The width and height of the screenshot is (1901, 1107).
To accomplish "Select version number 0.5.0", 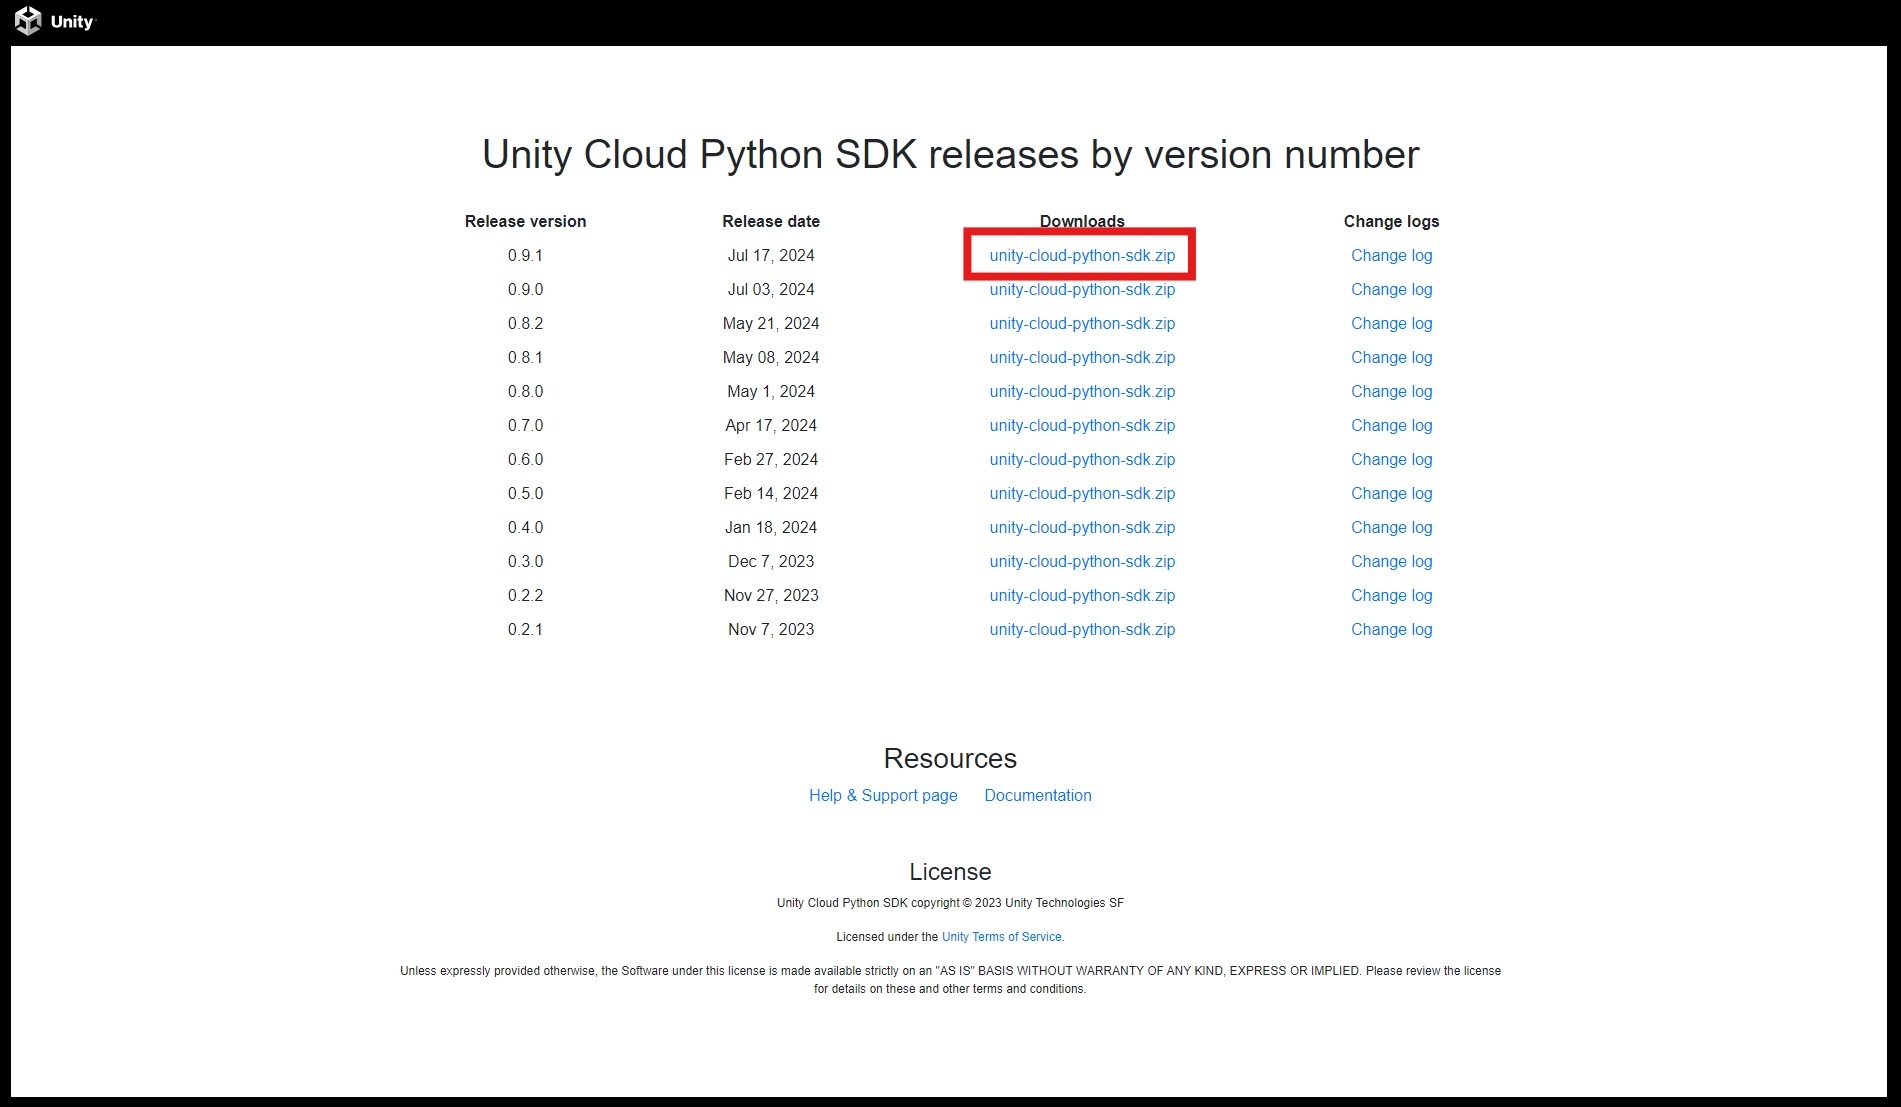I will click(x=525, y=493).
